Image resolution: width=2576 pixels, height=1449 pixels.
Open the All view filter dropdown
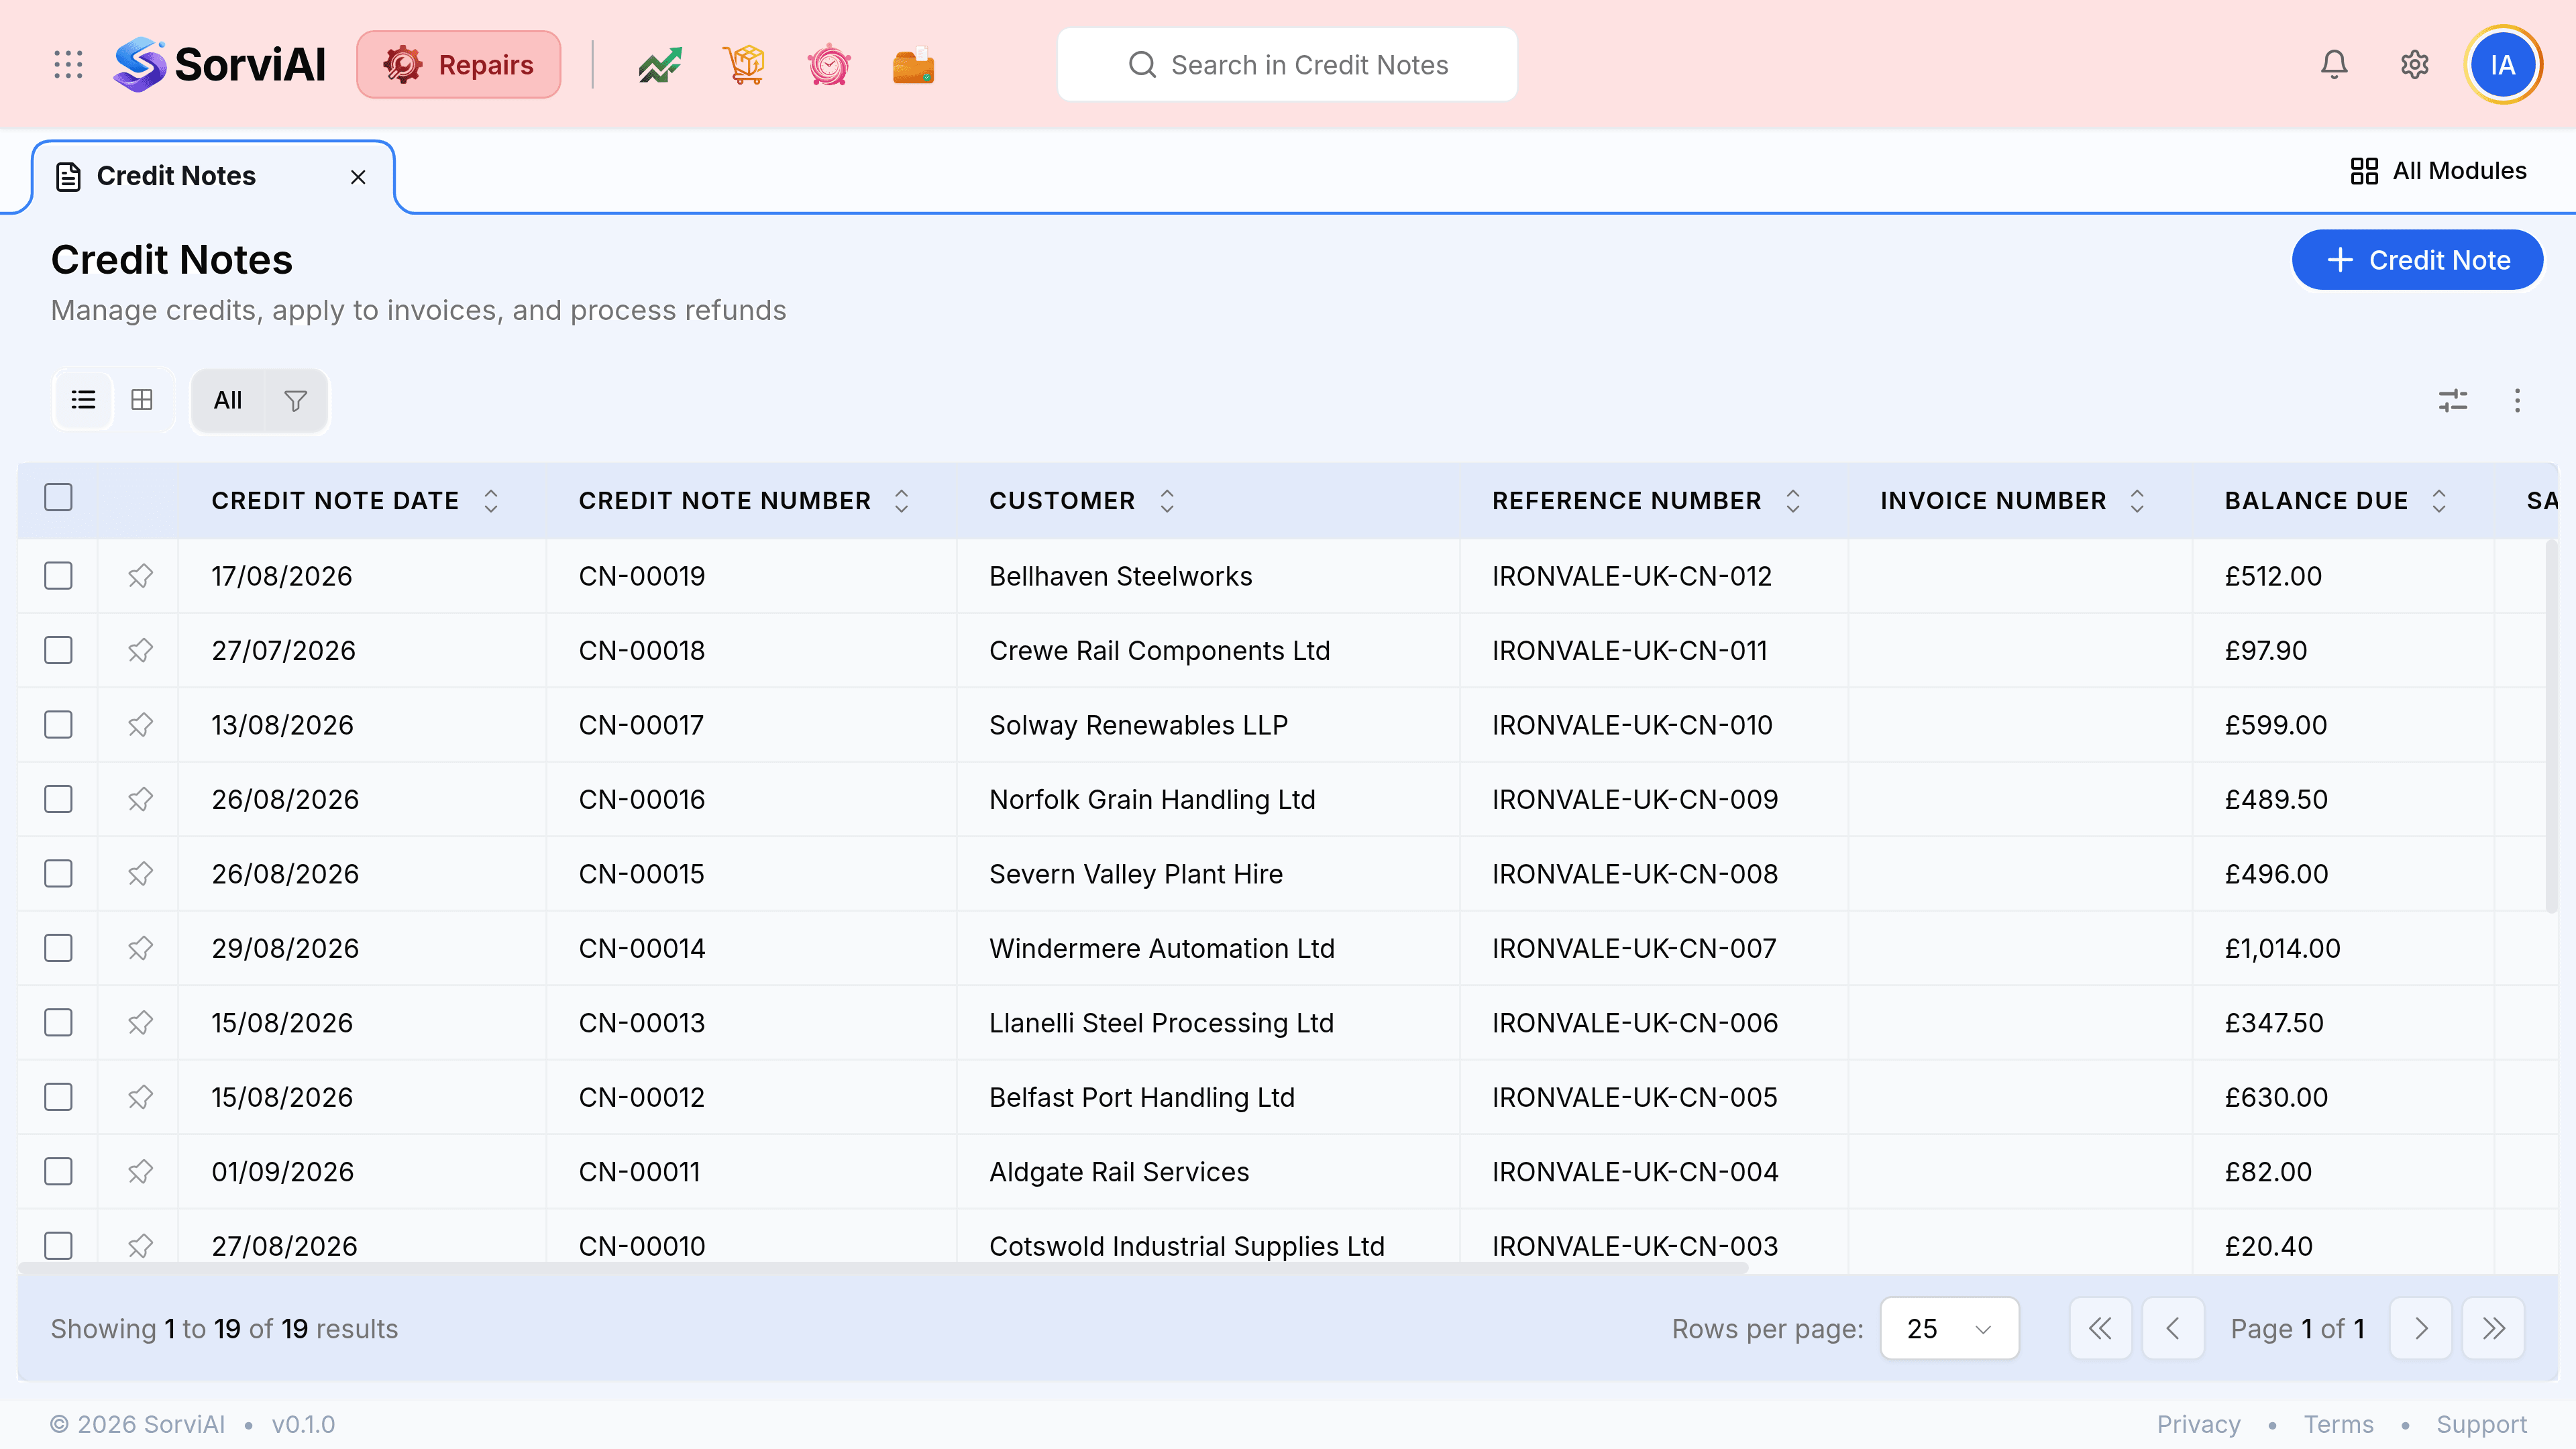click(x=228, y=401)
